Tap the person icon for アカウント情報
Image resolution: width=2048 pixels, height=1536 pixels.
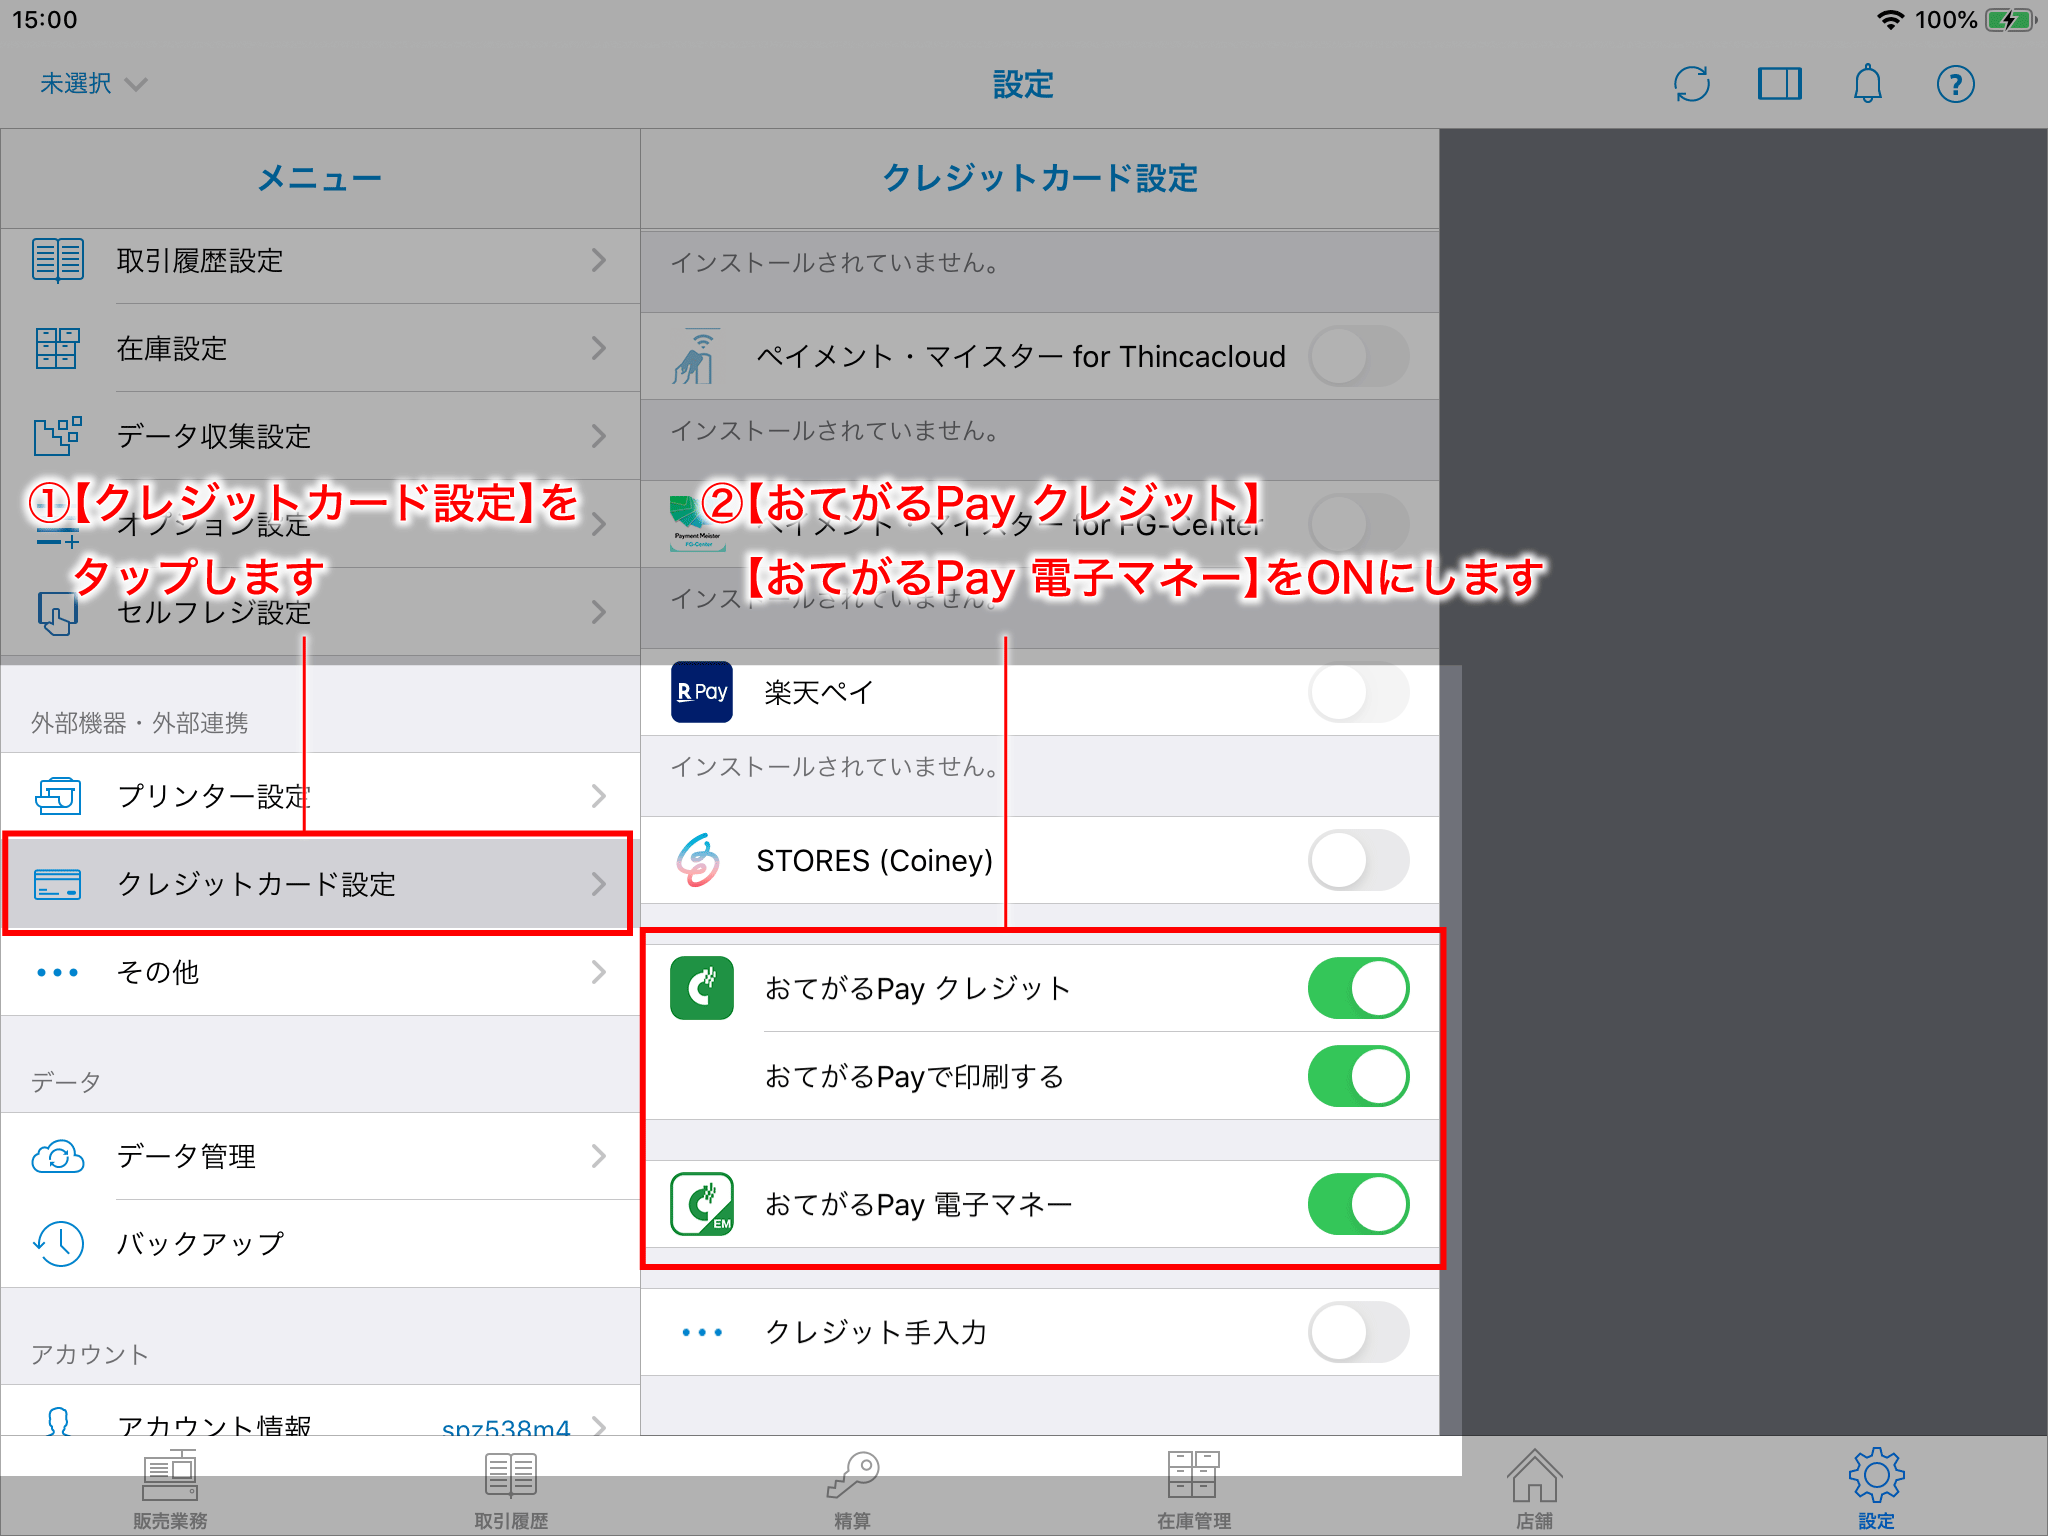point(58,1422)
